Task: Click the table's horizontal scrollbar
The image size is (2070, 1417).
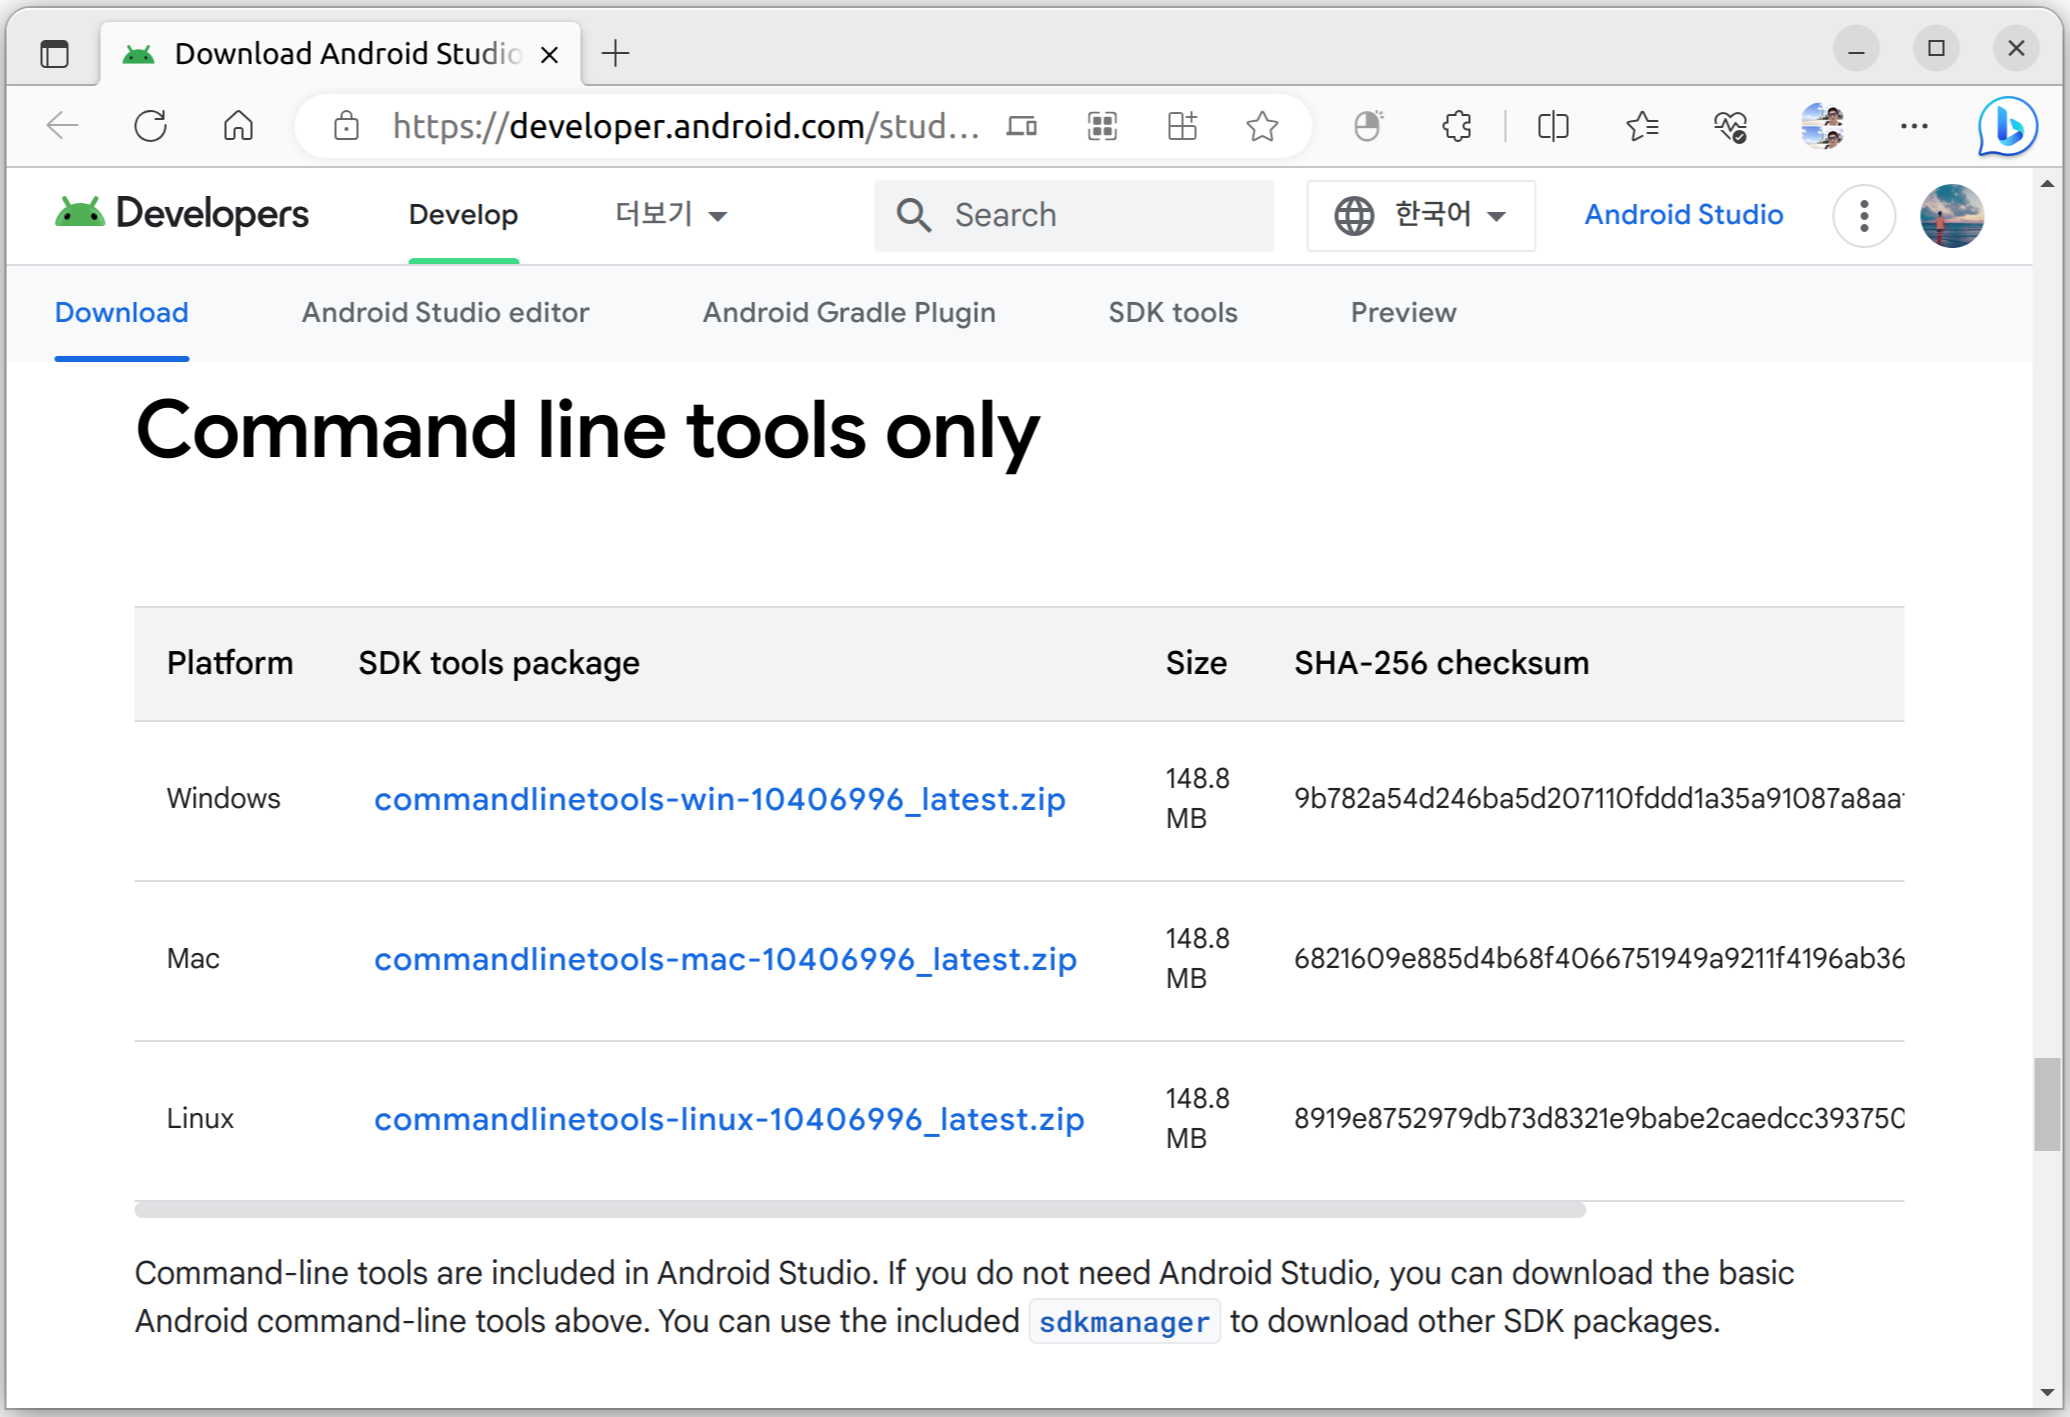Action: click(860, 1210)
